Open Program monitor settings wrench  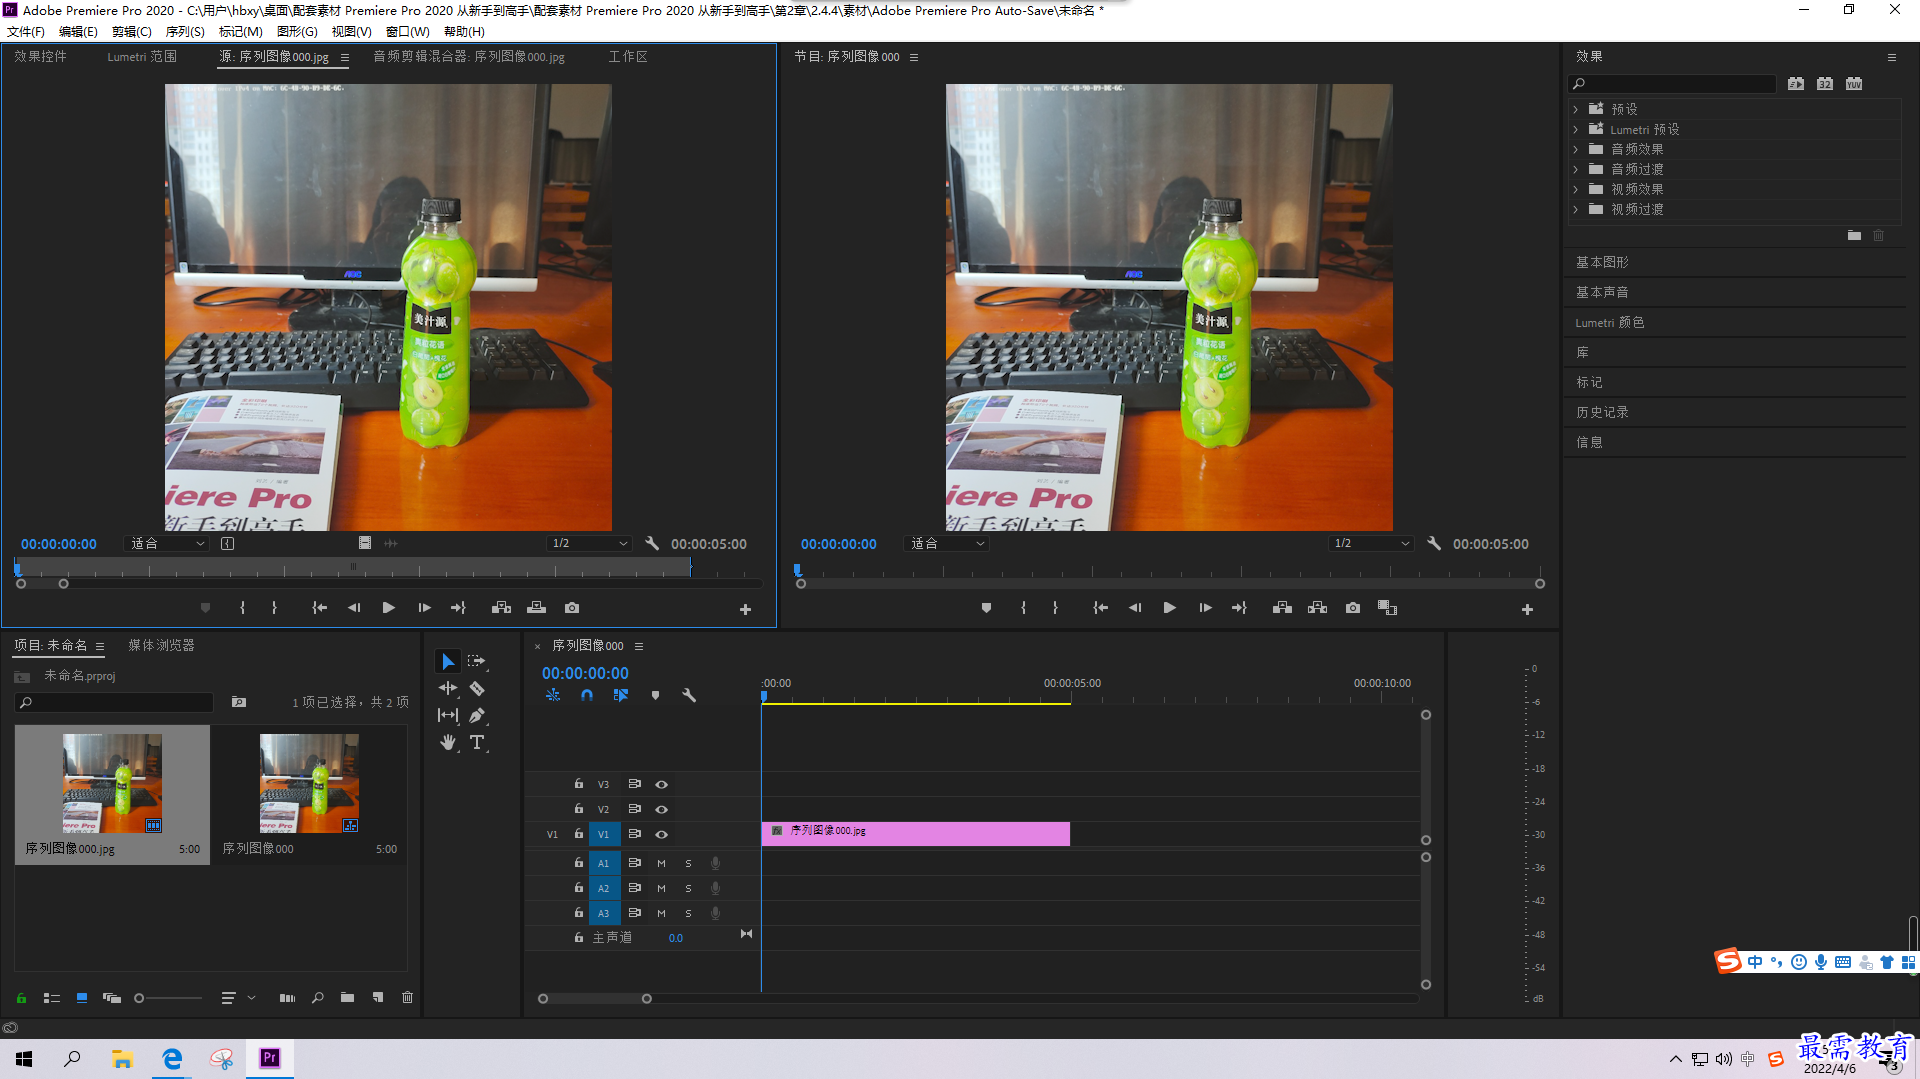coord(1434,543)
